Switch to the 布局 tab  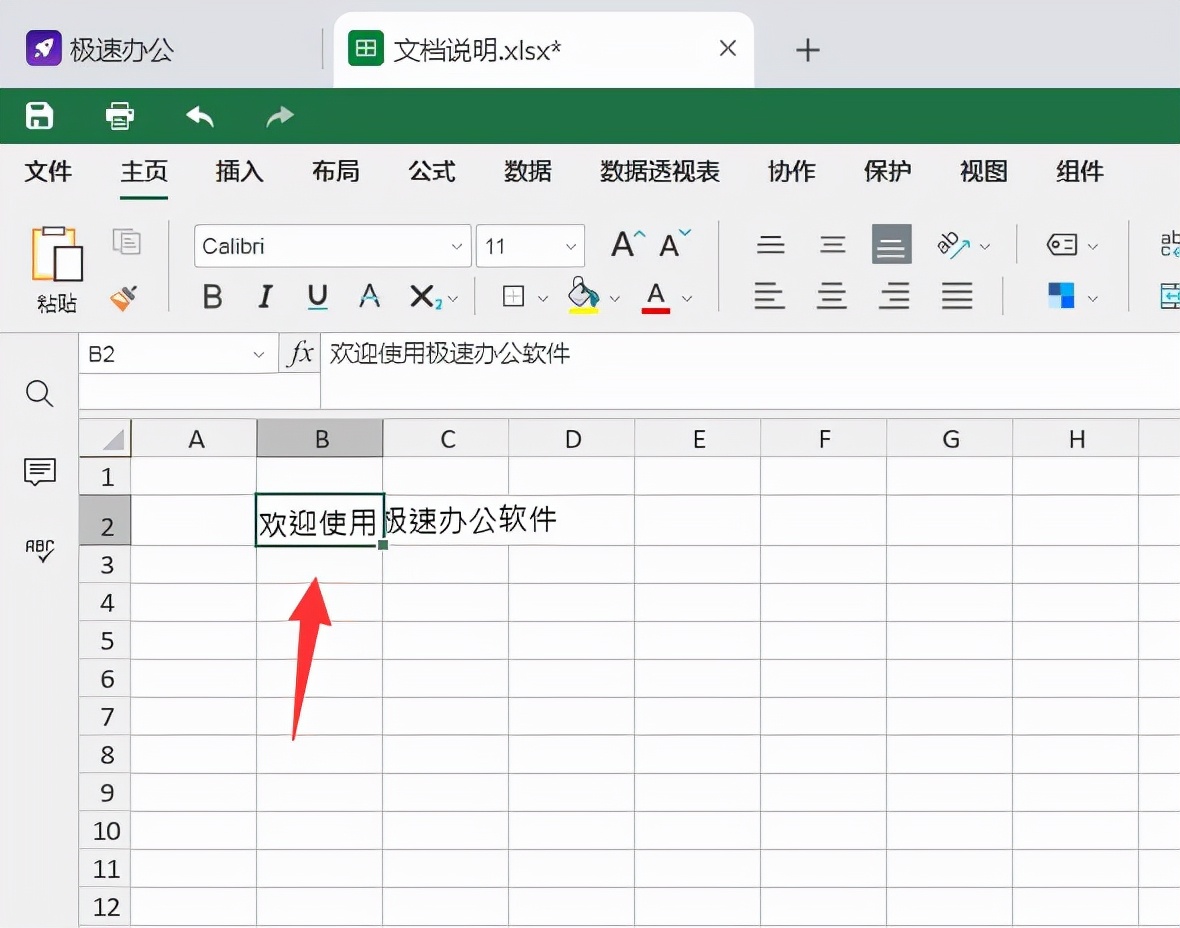[x=336, y=172]
